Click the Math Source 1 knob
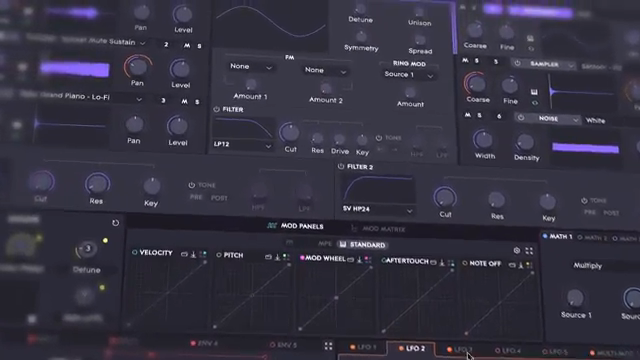Screen dimensions: 640x360 (x=575, y=298)
